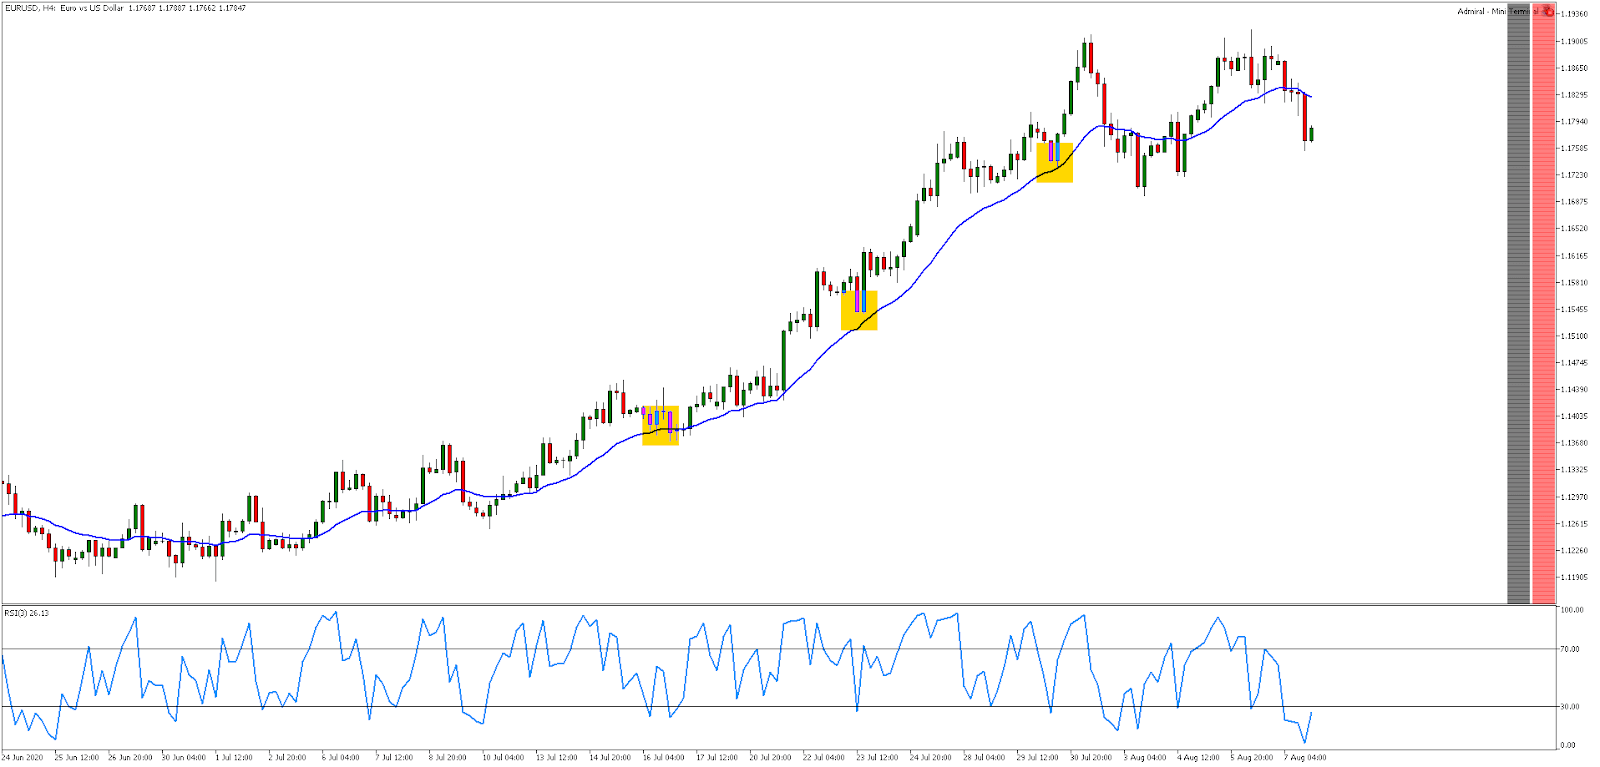Click the 24 Jun 2020 time label
This screenshot has height=767, width=1600.
click(22, 758)
